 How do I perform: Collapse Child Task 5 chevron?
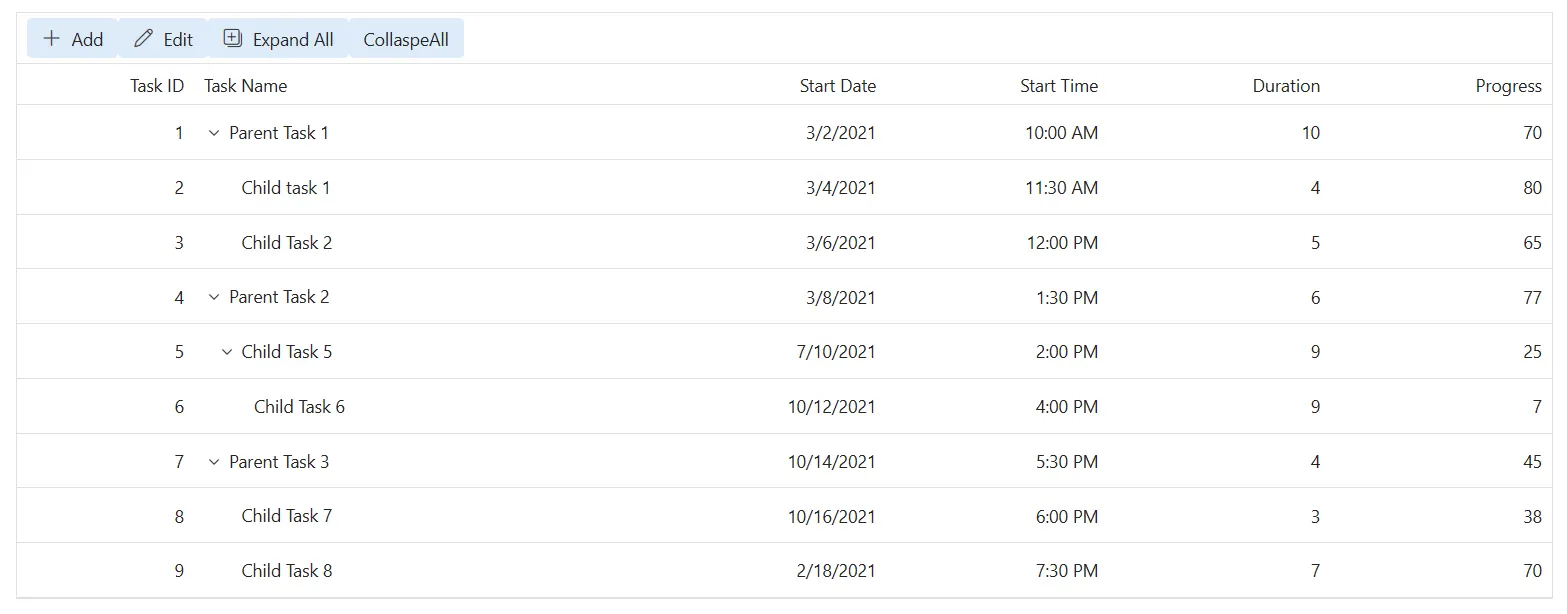226,352
